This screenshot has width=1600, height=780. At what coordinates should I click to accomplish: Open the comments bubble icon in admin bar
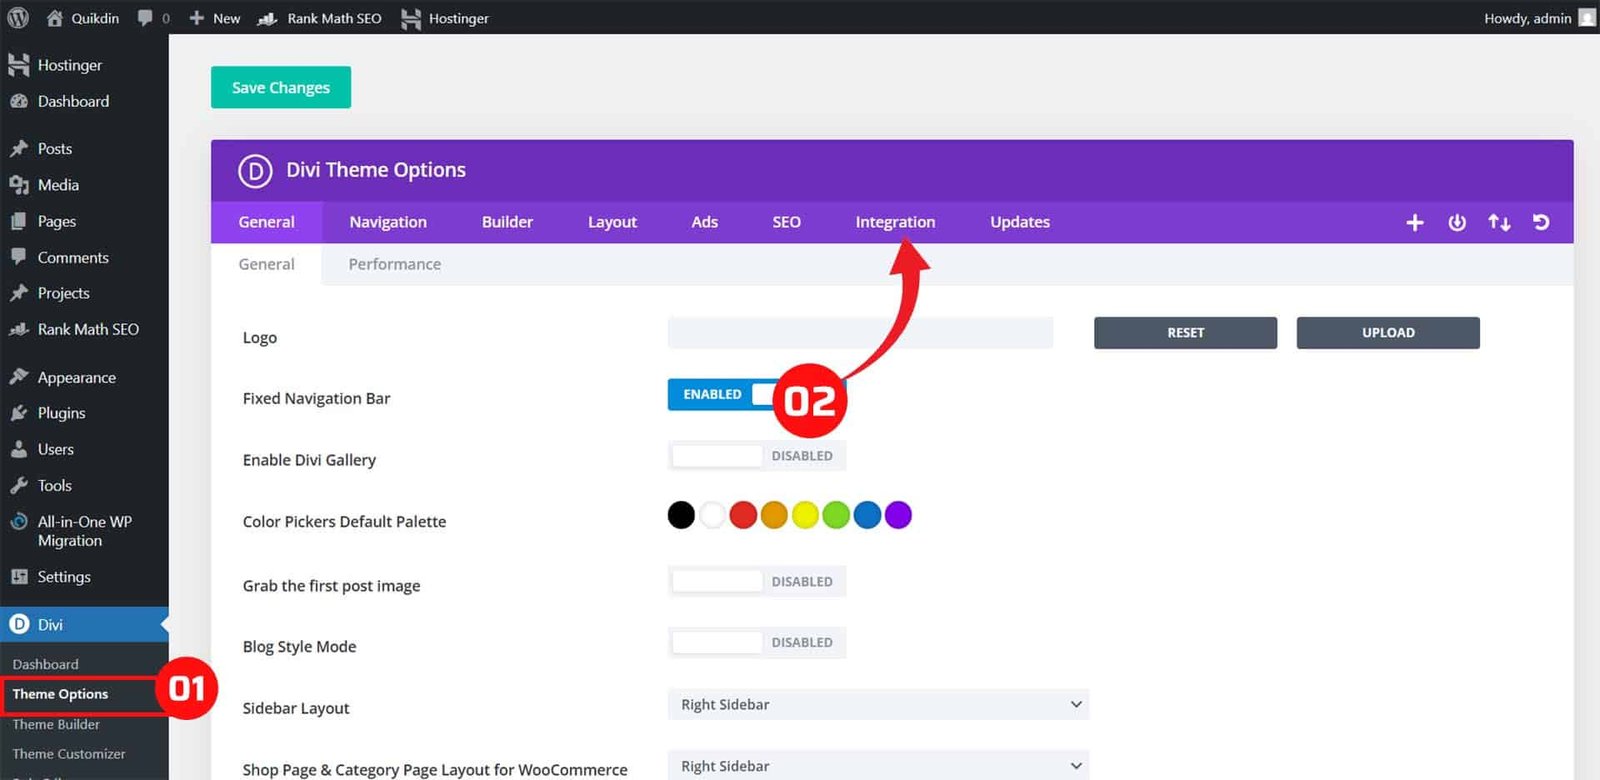pos(145,18)
